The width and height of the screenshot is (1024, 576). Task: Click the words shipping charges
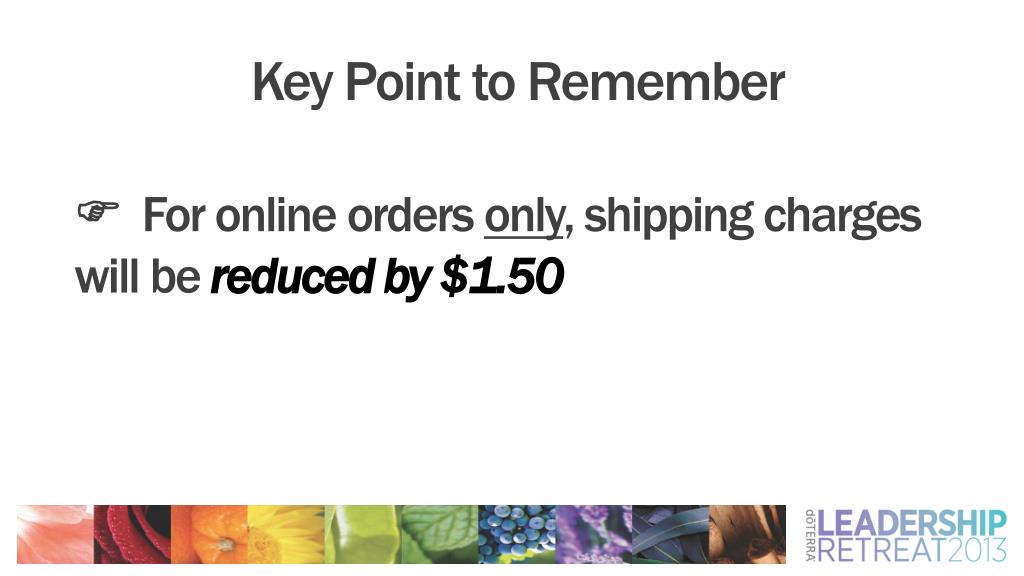[752, 217]
